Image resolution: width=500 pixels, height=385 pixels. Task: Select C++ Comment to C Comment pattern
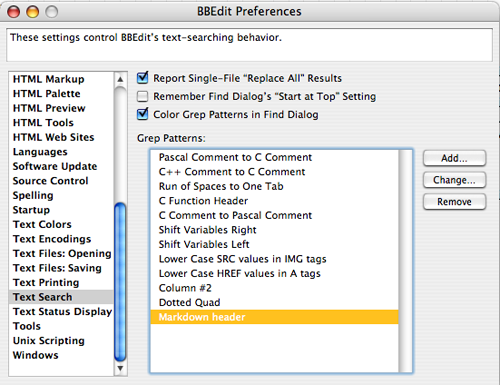[x=274, y=172]
